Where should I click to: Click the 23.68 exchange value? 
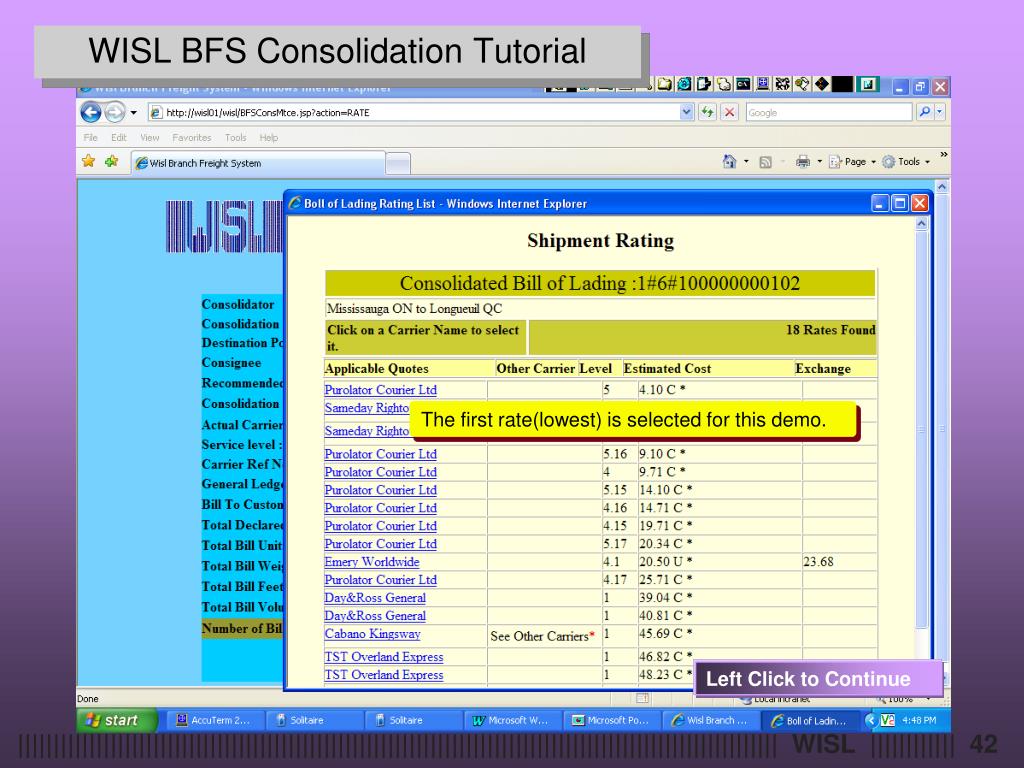pyautogui.click(x=818, y=562)
